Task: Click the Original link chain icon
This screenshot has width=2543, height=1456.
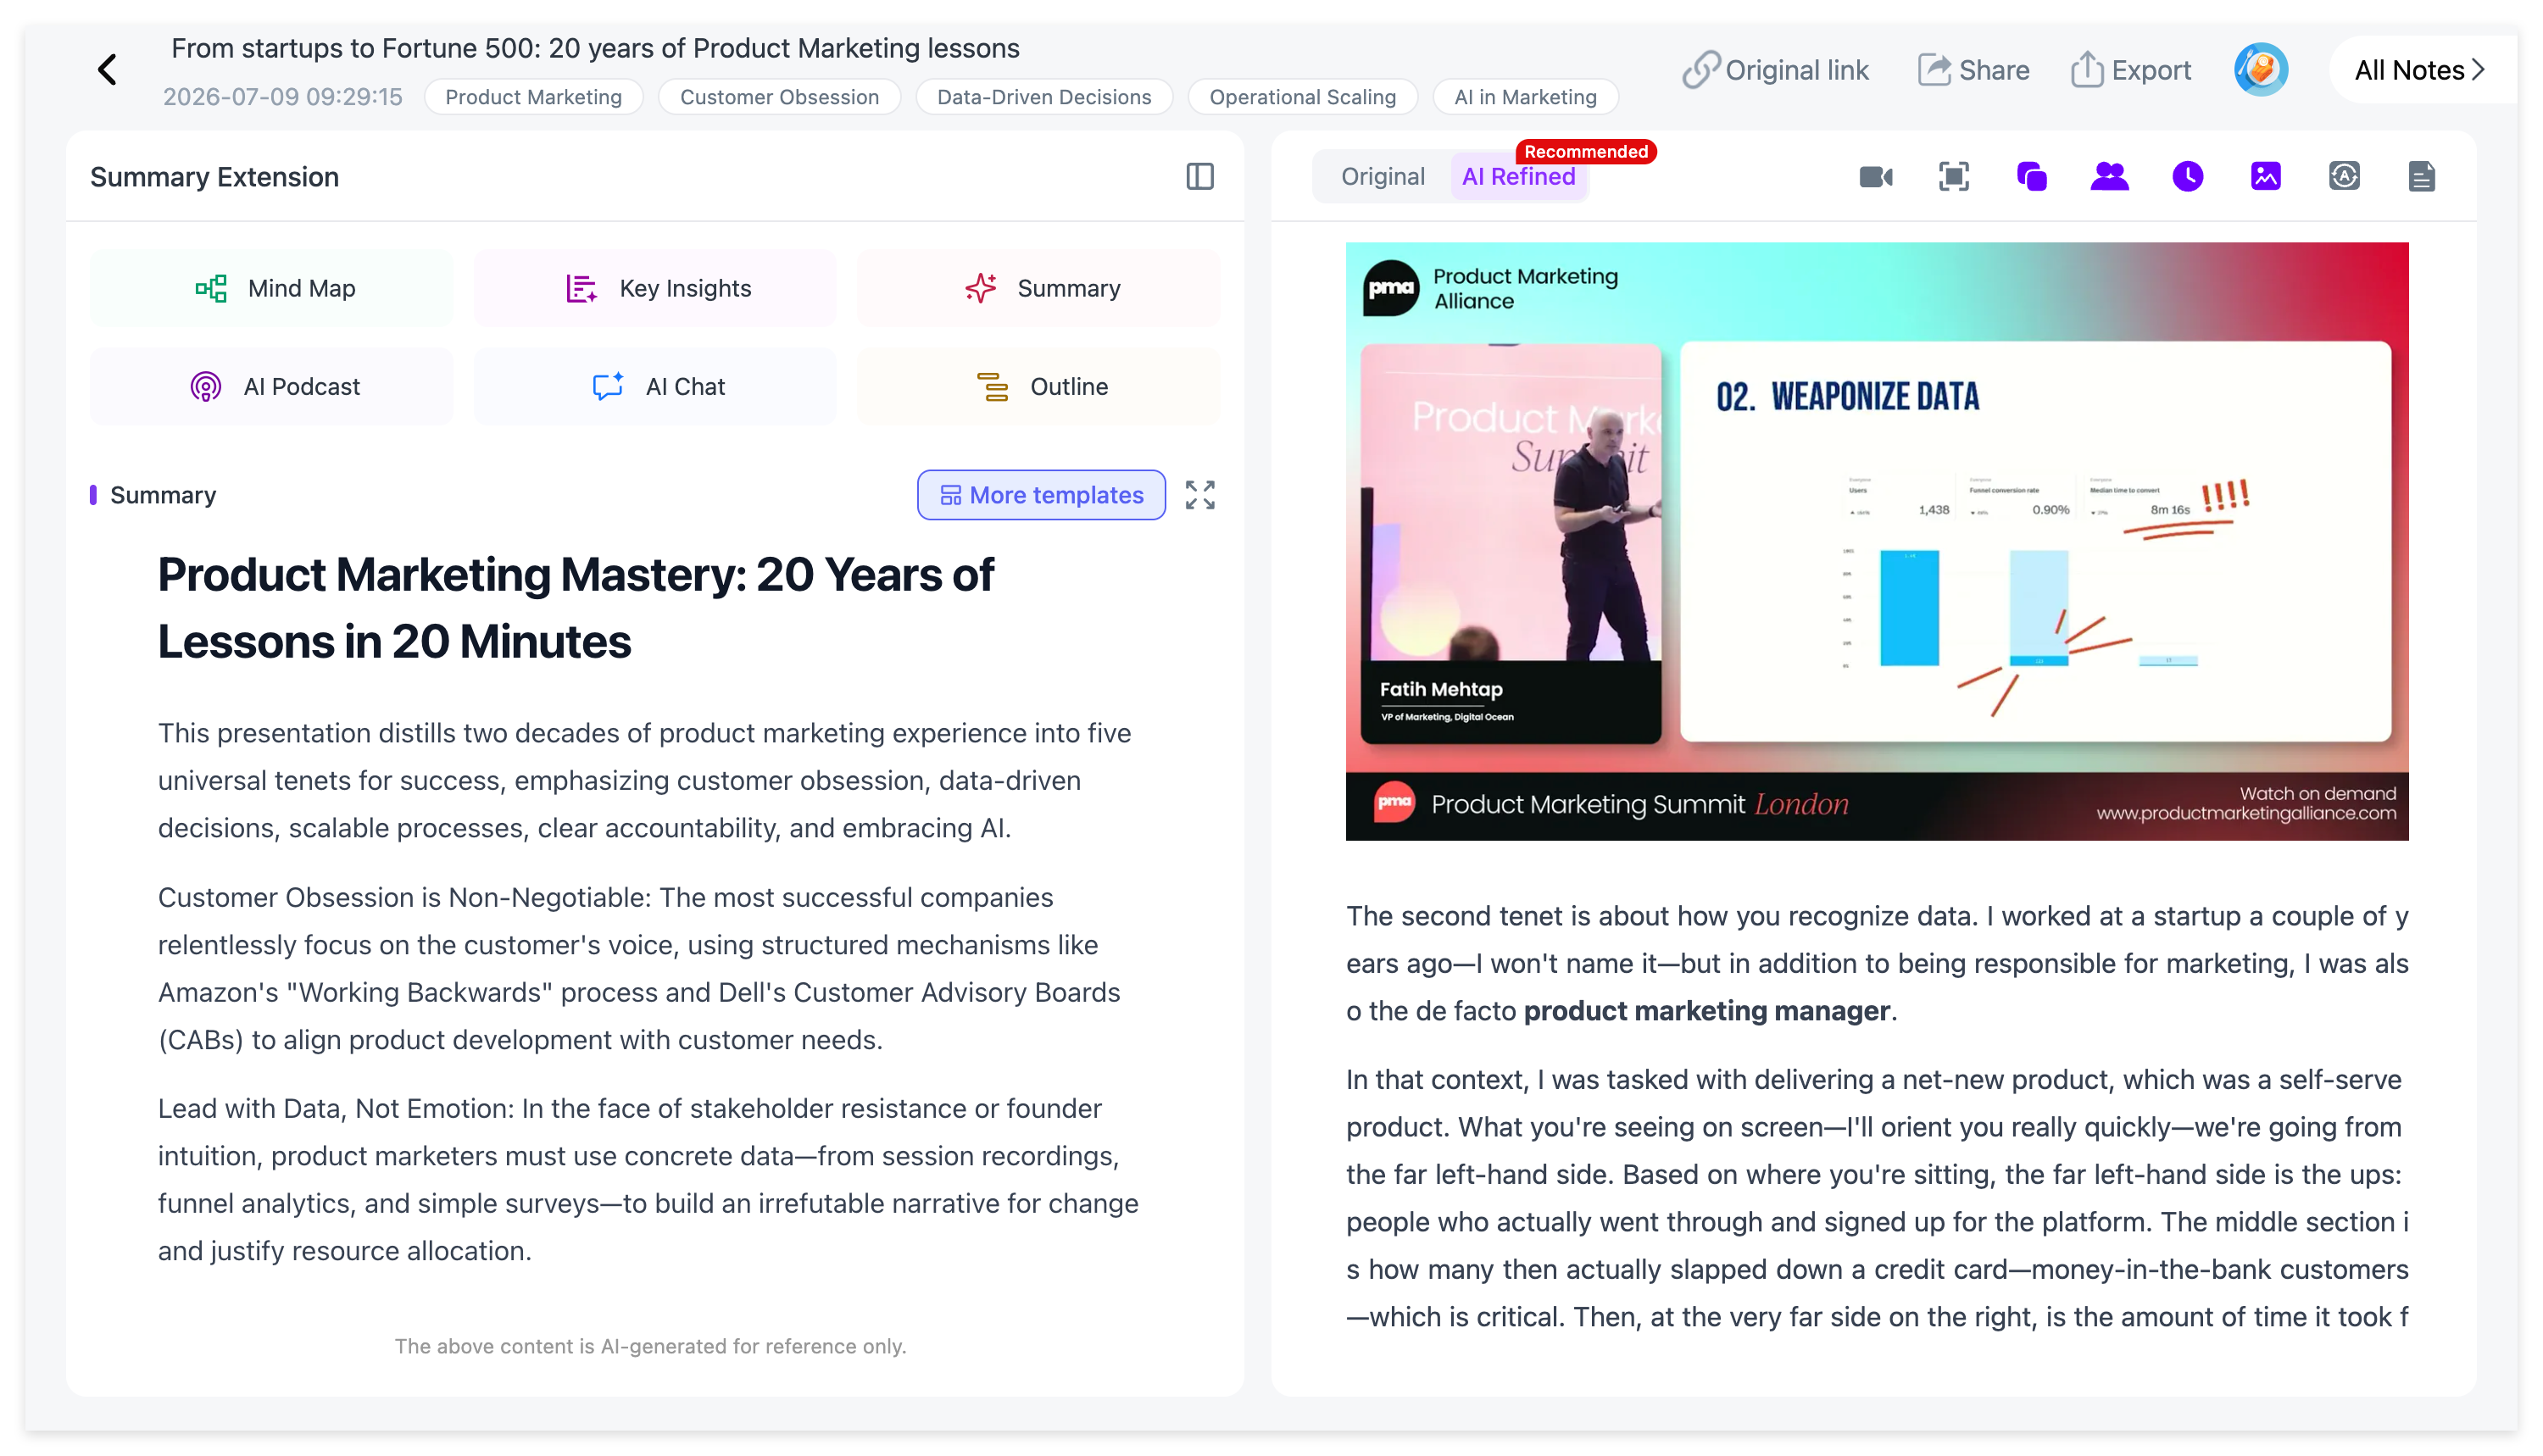Action: coord(1700,70)
